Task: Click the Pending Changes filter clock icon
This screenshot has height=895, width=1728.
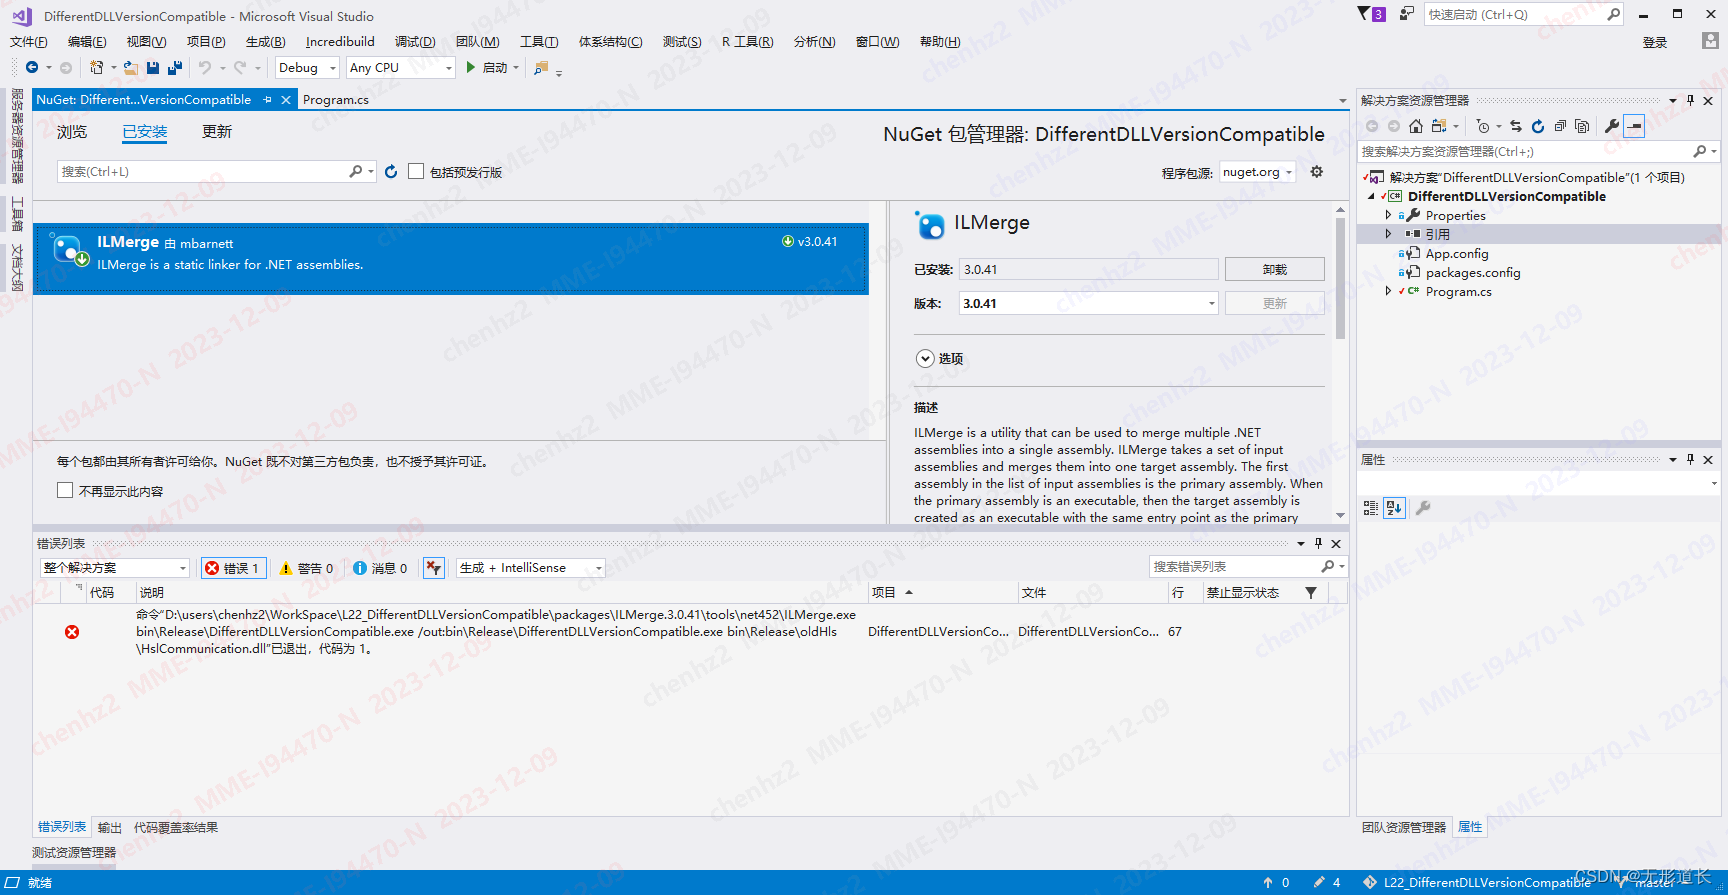Action: 1483,126
